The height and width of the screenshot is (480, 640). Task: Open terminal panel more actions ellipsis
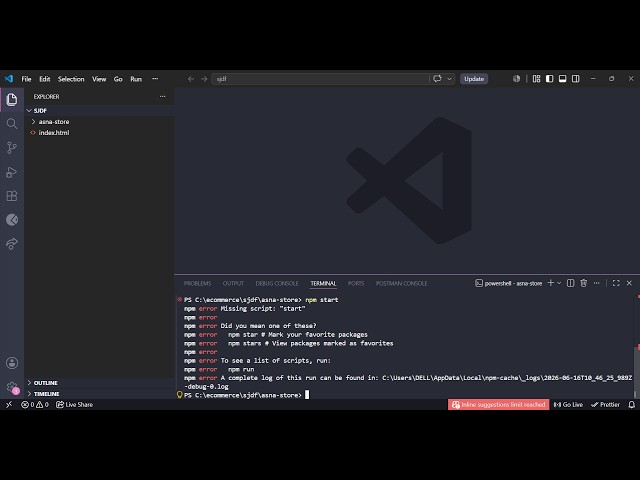point(597,283)
